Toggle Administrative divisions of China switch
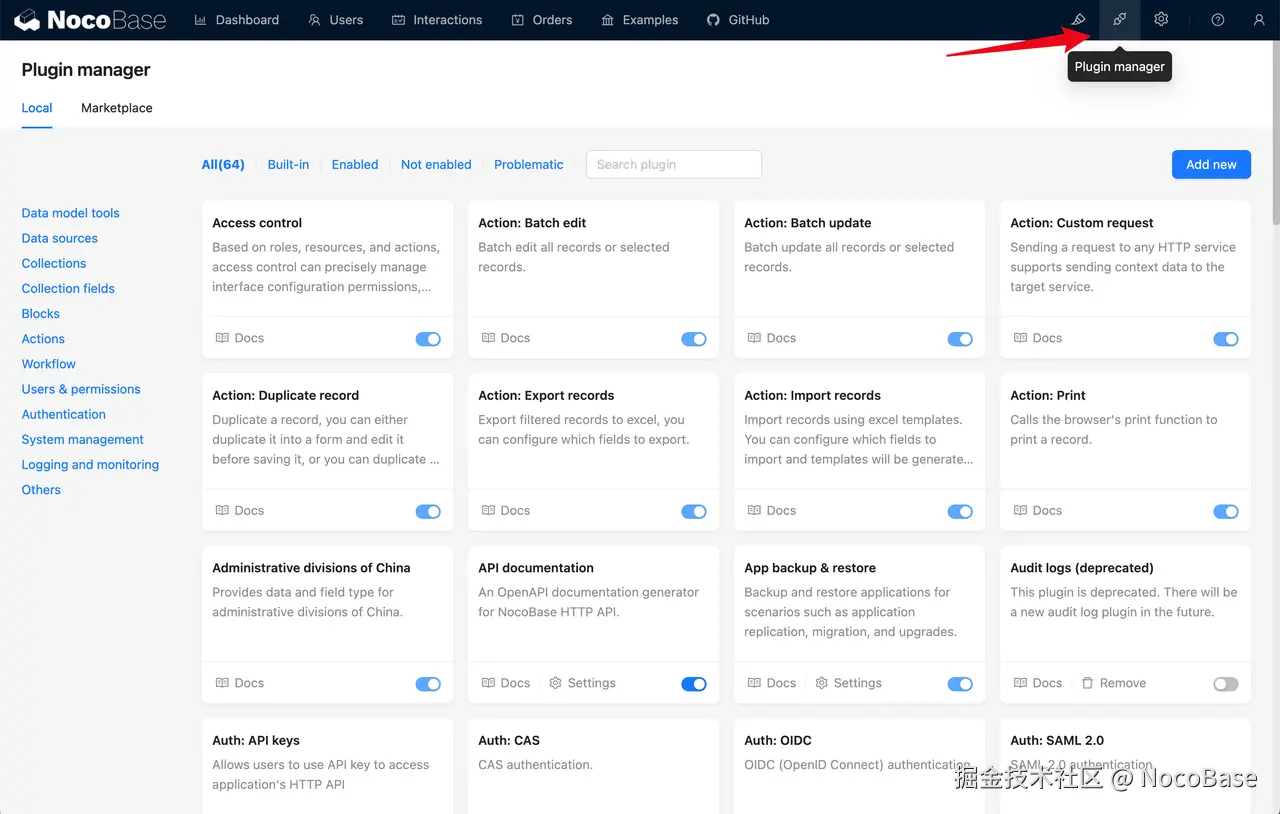Viewport: 1280px width, 814px height. (x=428, y=684)
